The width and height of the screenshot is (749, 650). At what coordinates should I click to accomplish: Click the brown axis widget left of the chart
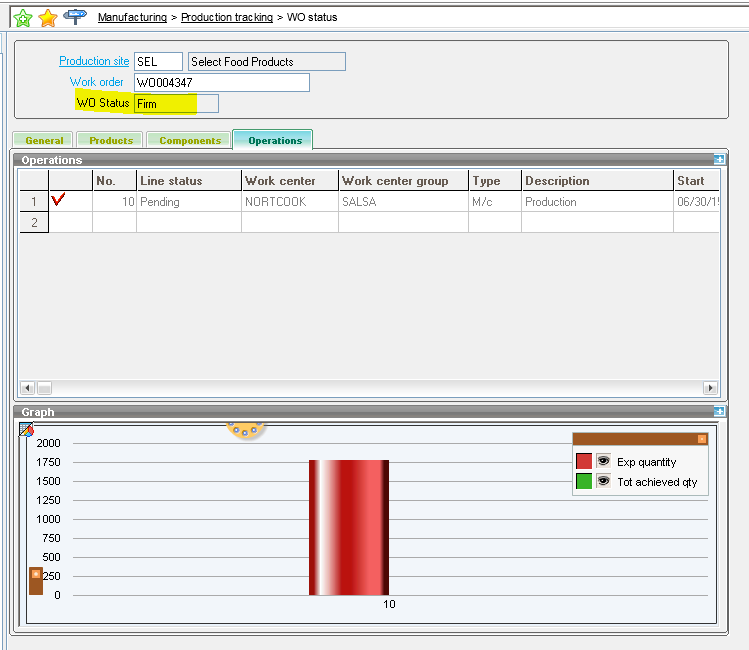[x=36, y=580]
